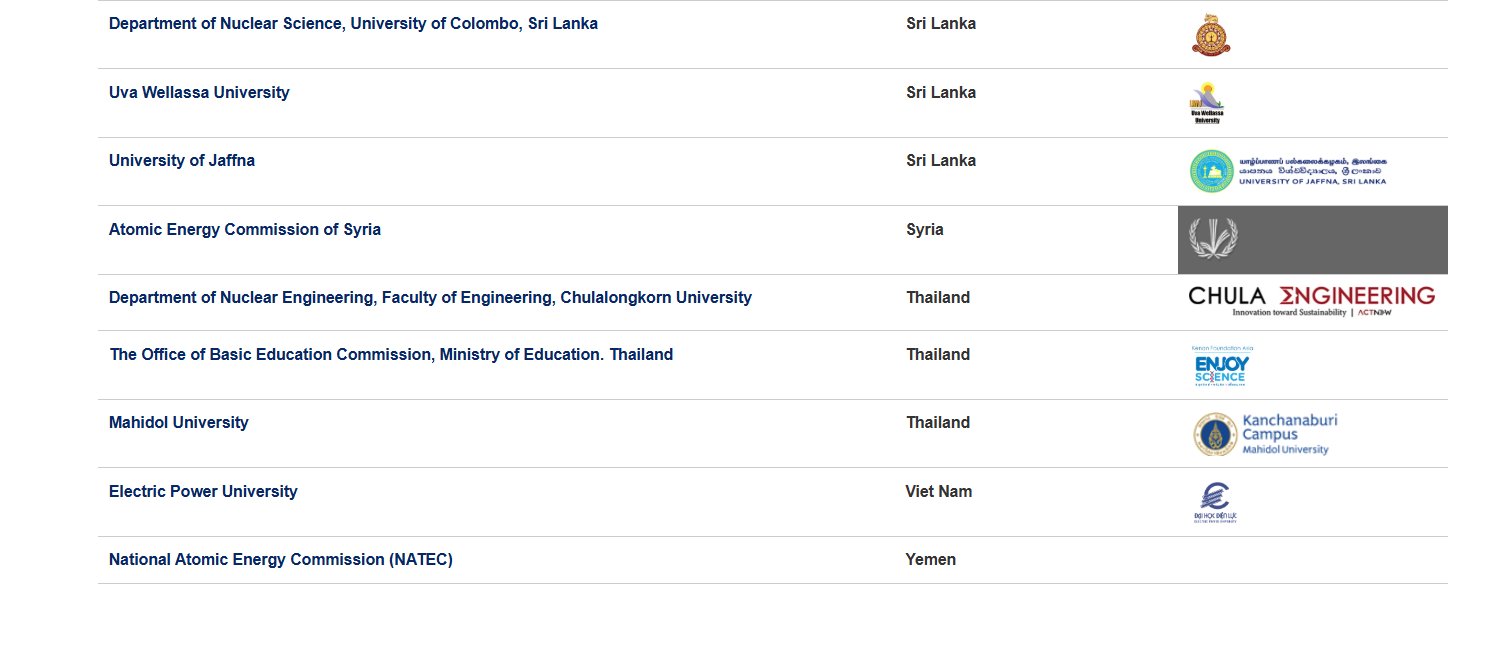Open National Atomic Energy Commission (NATEC) link
This screenshot has height=650, width=1497.
[281, 559]
